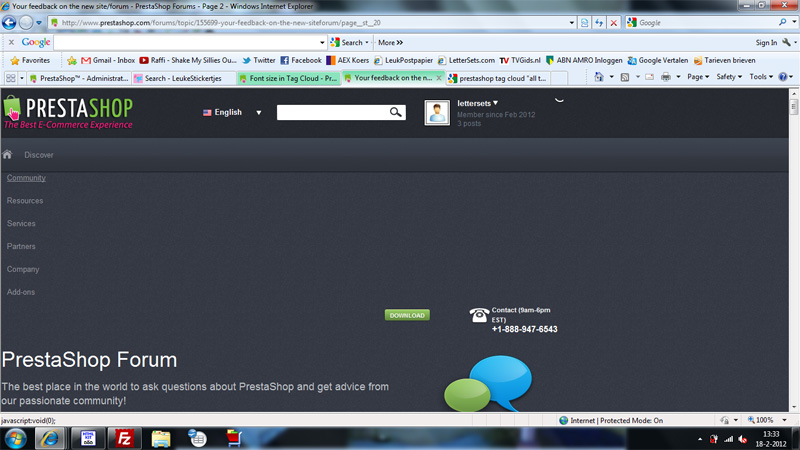Image resolution: width=800 pixels, height=450 pixels.
Task: Click the site search magnifier icon
Action: pos(395,112)
